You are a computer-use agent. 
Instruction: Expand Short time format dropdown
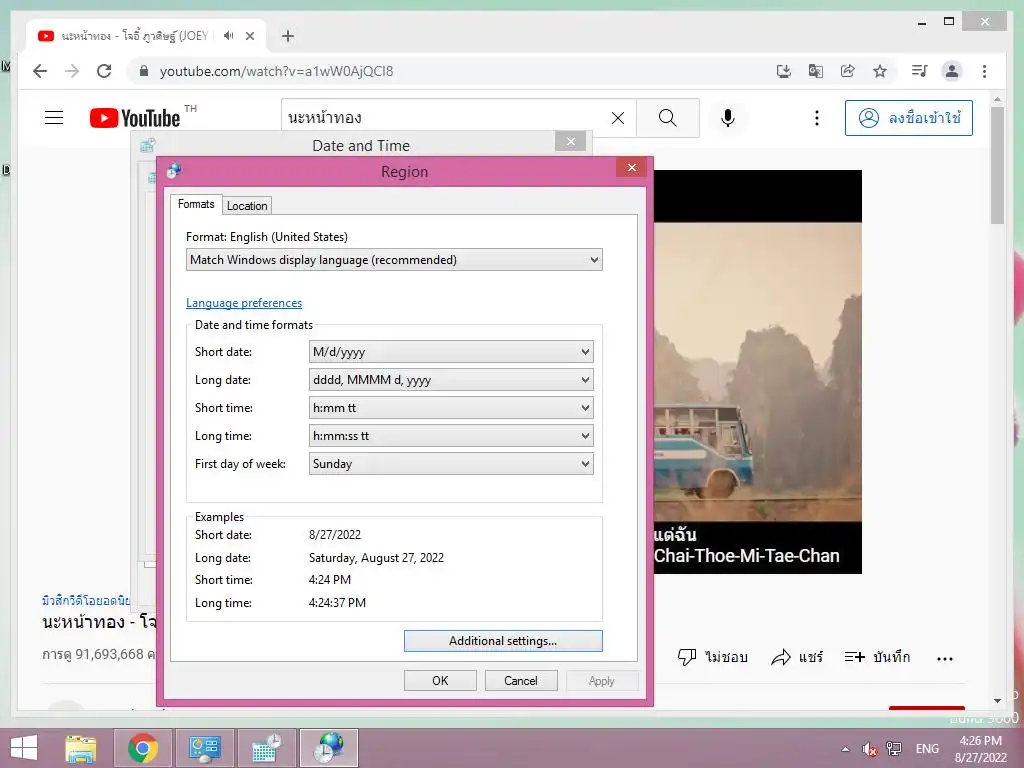click(x=451, y=408)
